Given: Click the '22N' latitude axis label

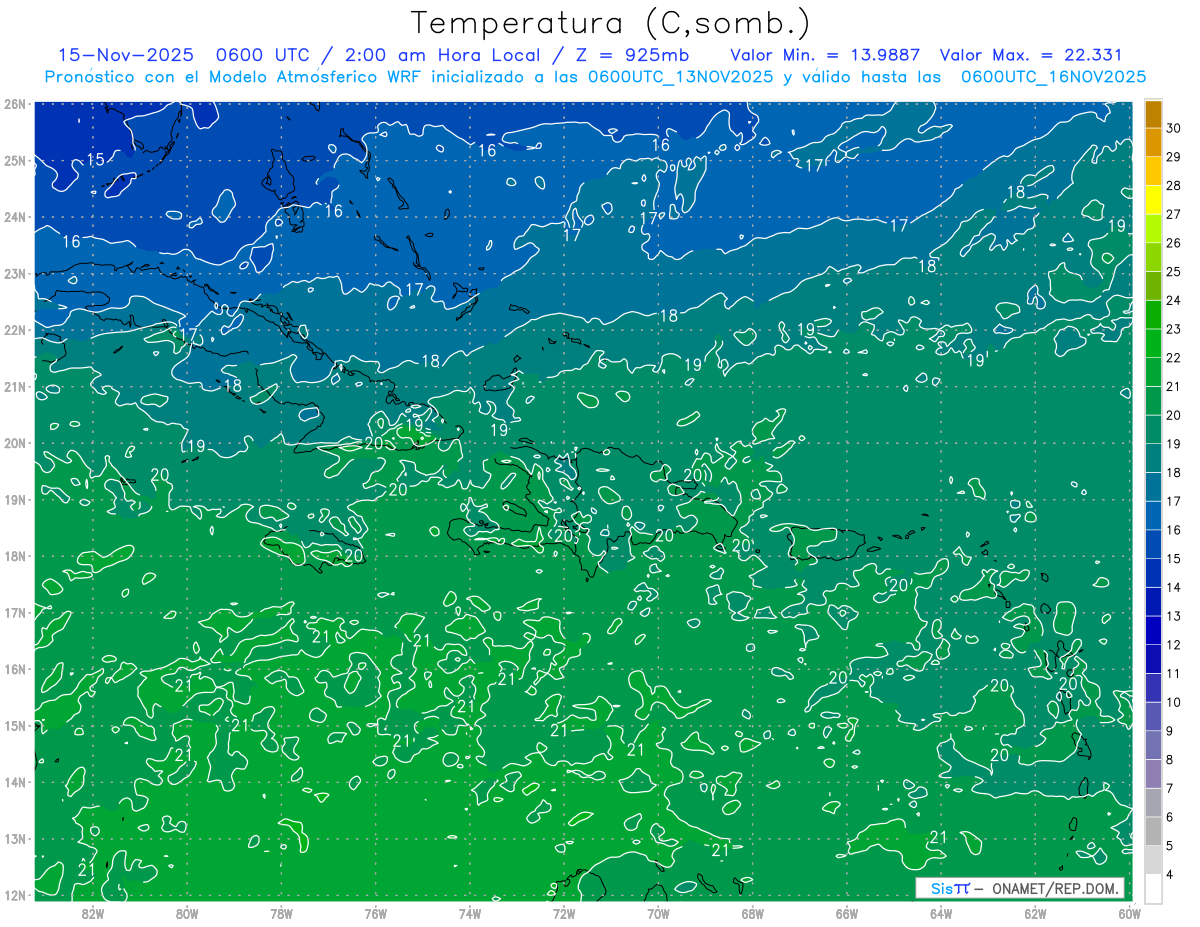Looking at the screenshot, I should (x=15, y=330).
